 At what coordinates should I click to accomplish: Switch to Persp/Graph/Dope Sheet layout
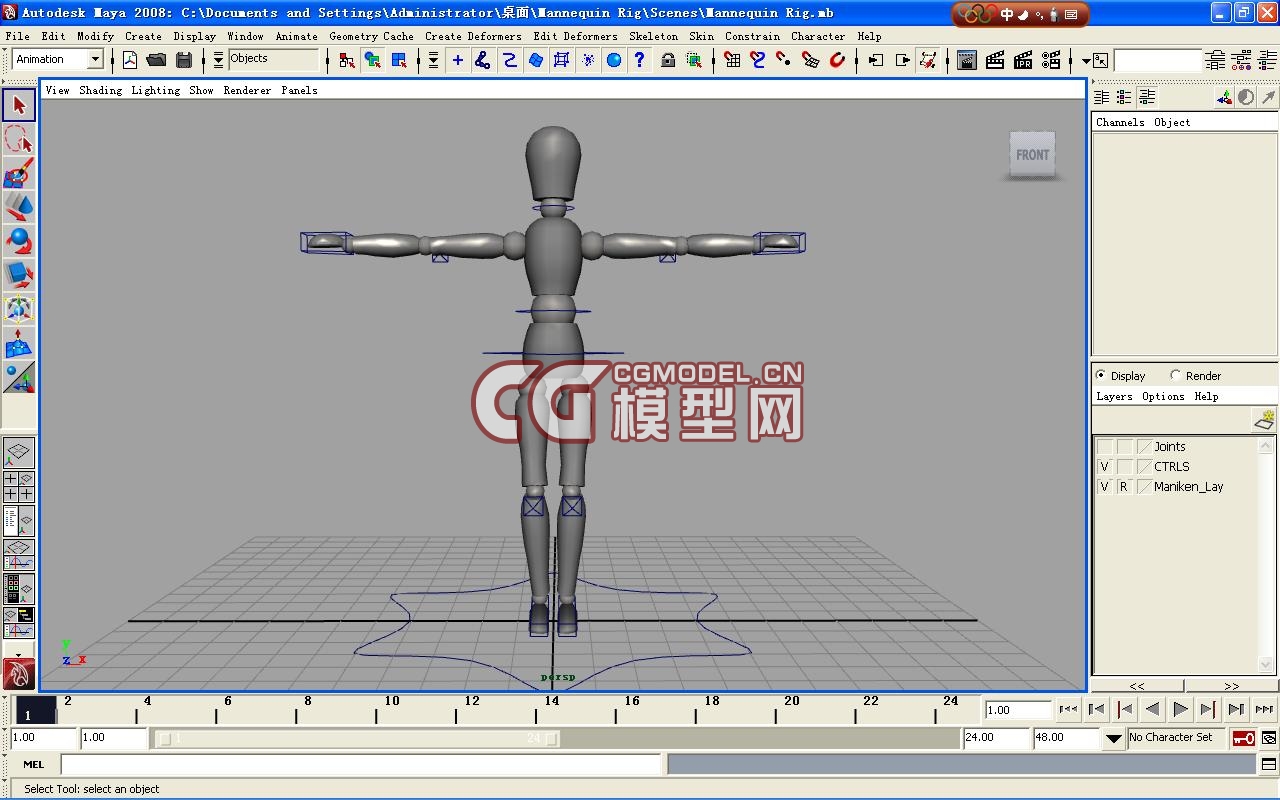click(x=19, y=623)
